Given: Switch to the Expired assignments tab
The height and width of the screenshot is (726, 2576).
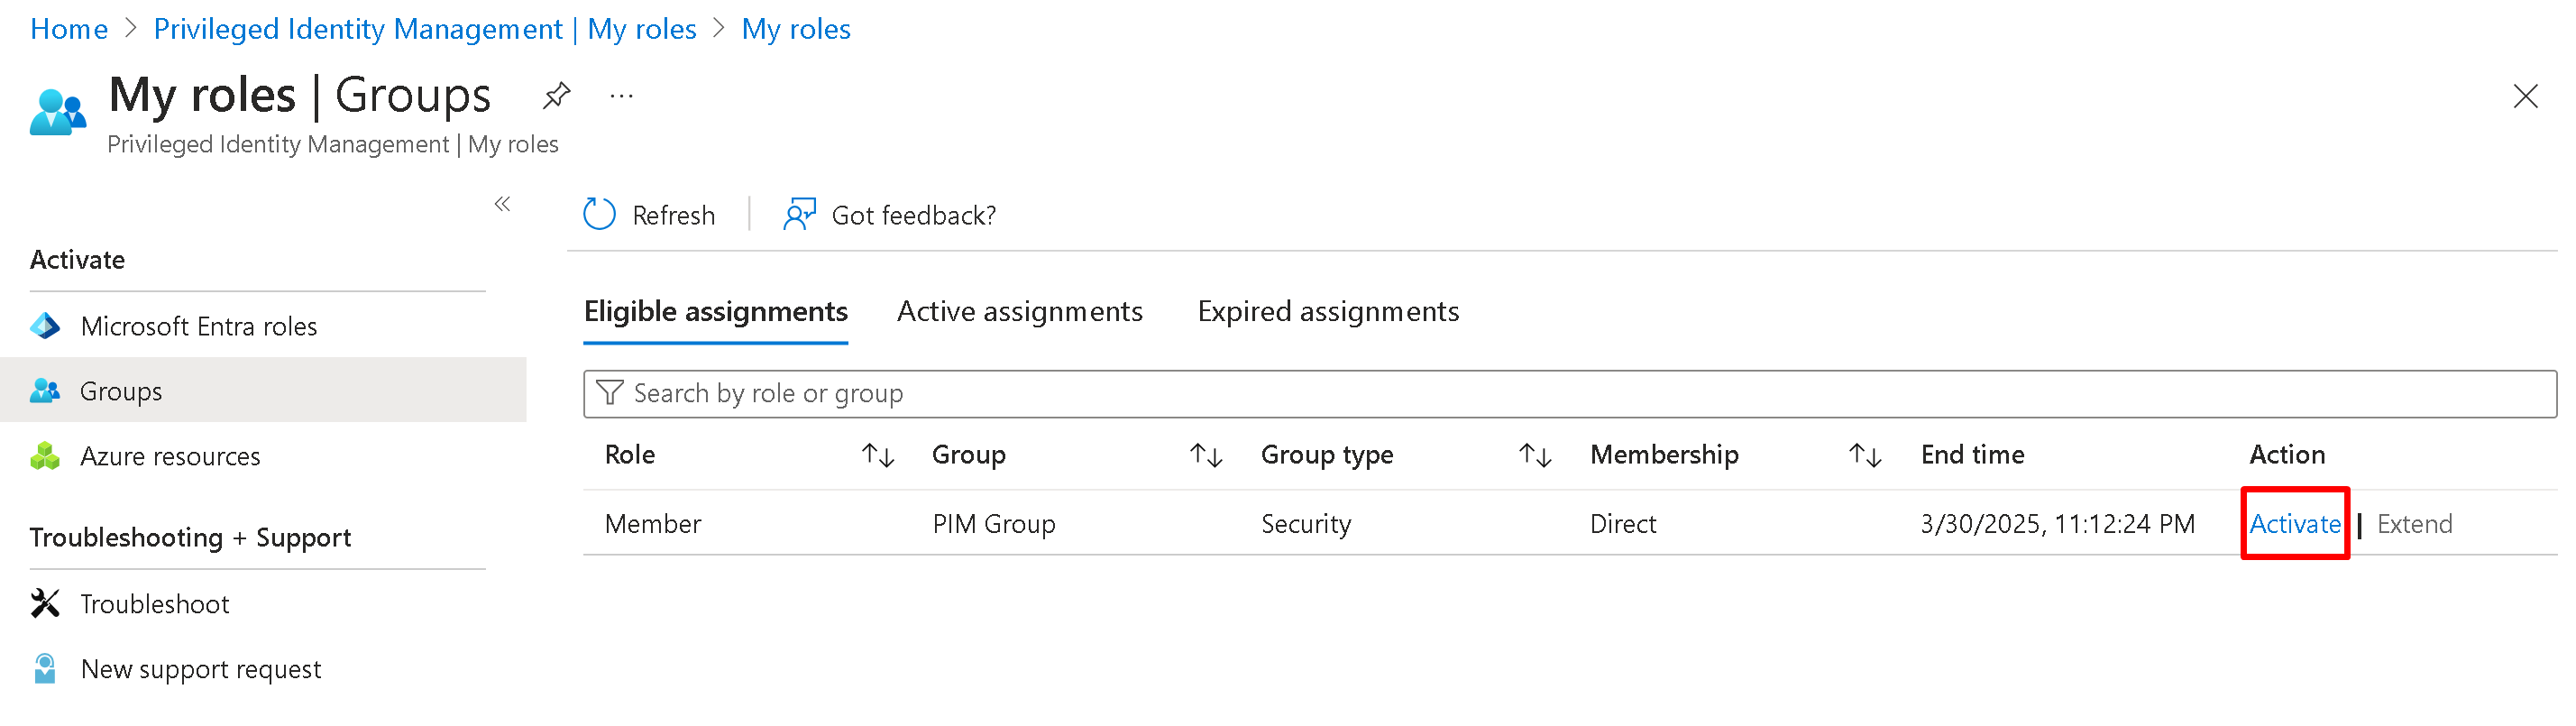Looking at the screenshot, I should pyautogui.click(x=1328, y=312).
